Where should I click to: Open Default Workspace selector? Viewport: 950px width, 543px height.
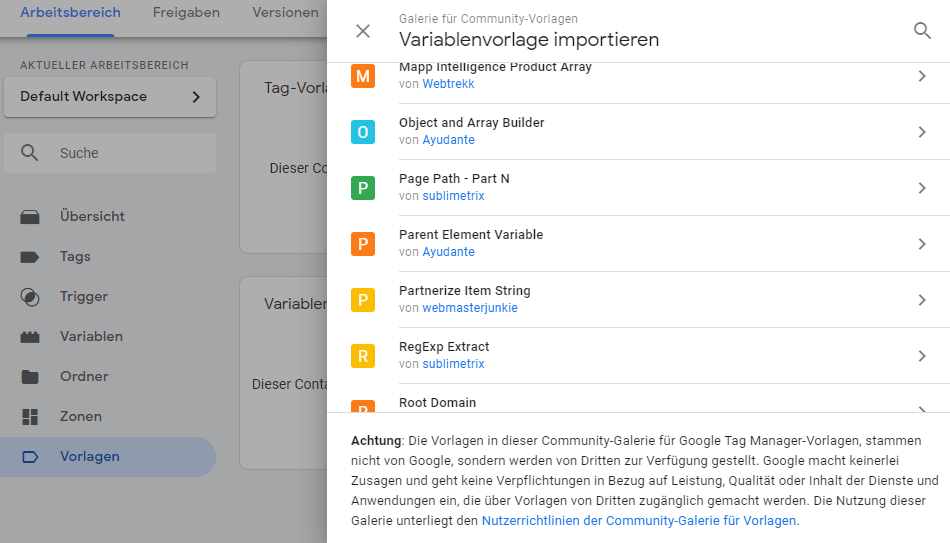pyautogui.click(x=110, y=97)
